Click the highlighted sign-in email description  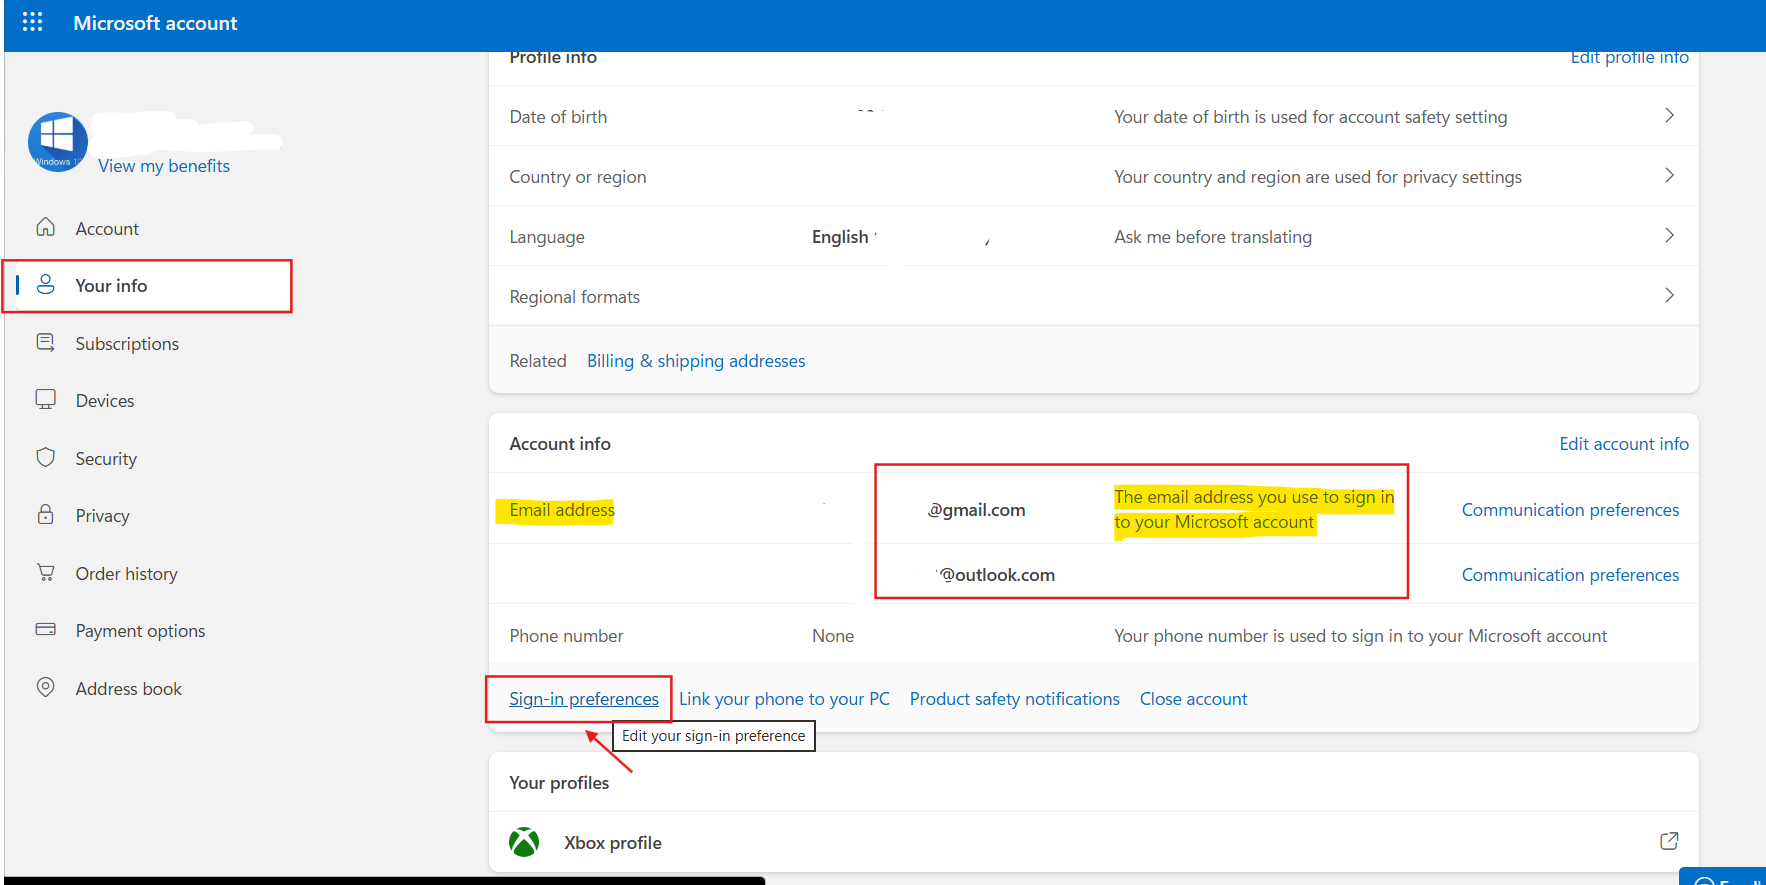click(x=1254, y=510)
